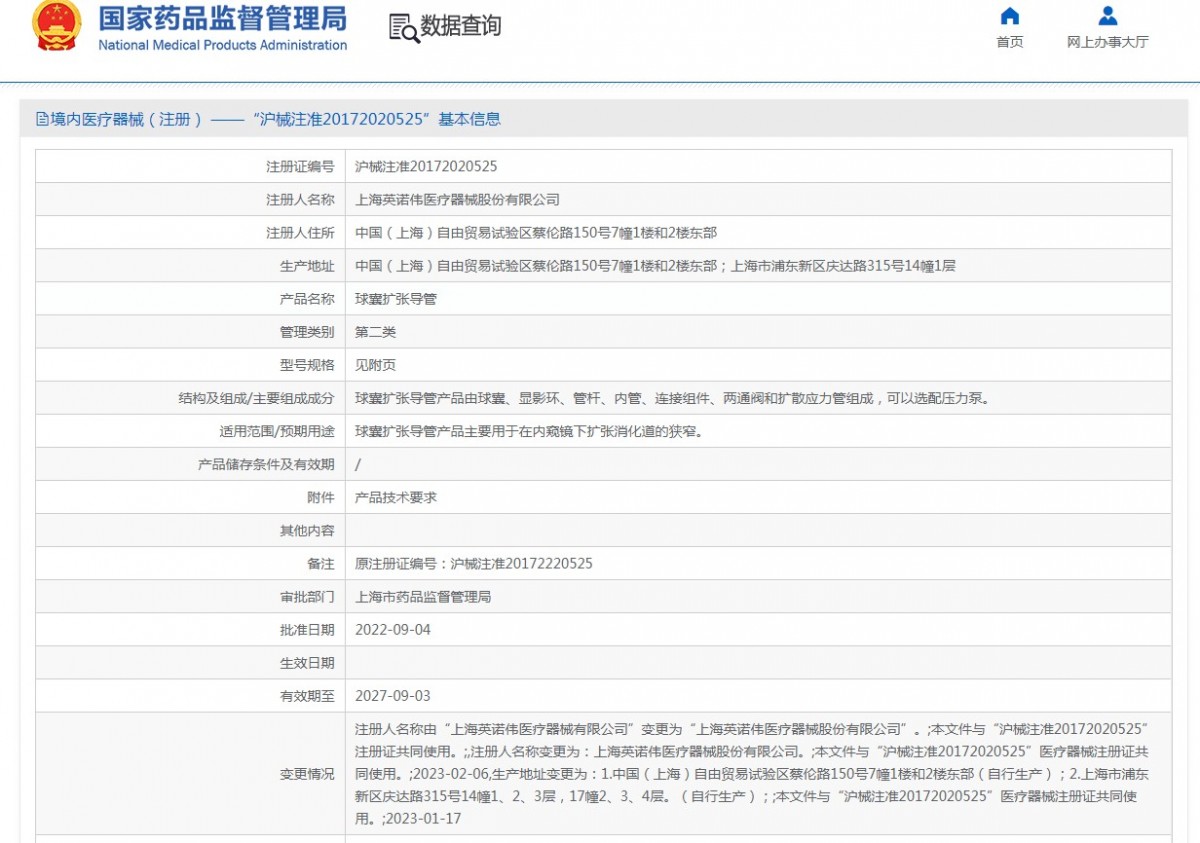Click expiry date 2027-09-03
The image size is (1200, 843).
tap(393, 696)
